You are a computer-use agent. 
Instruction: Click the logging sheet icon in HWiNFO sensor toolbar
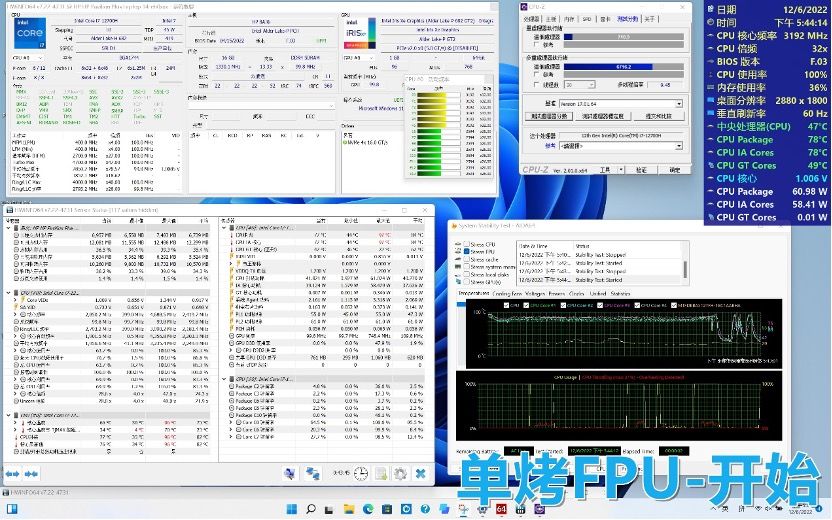(381, 473)
